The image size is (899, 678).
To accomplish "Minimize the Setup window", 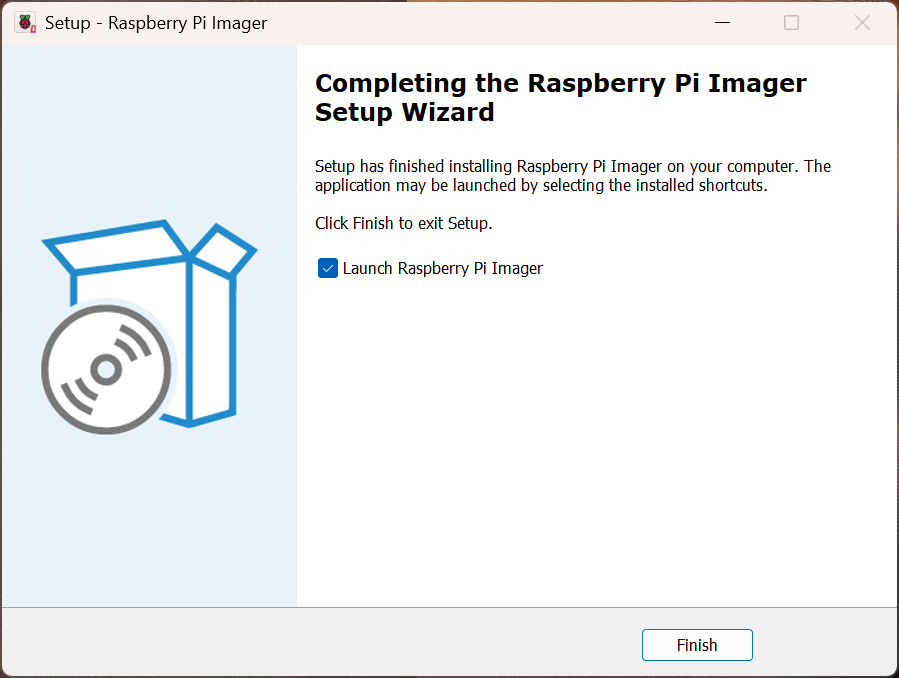I will 720,23.
